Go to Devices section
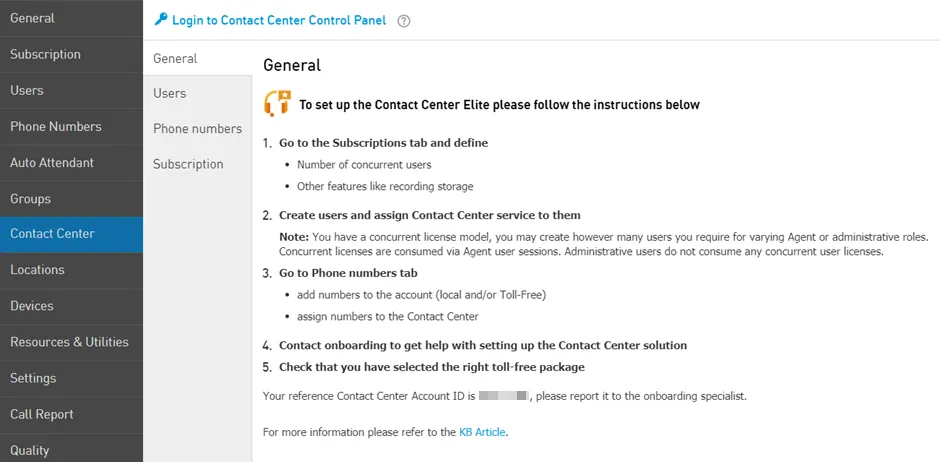940x462 pixels. pos(71,306)
